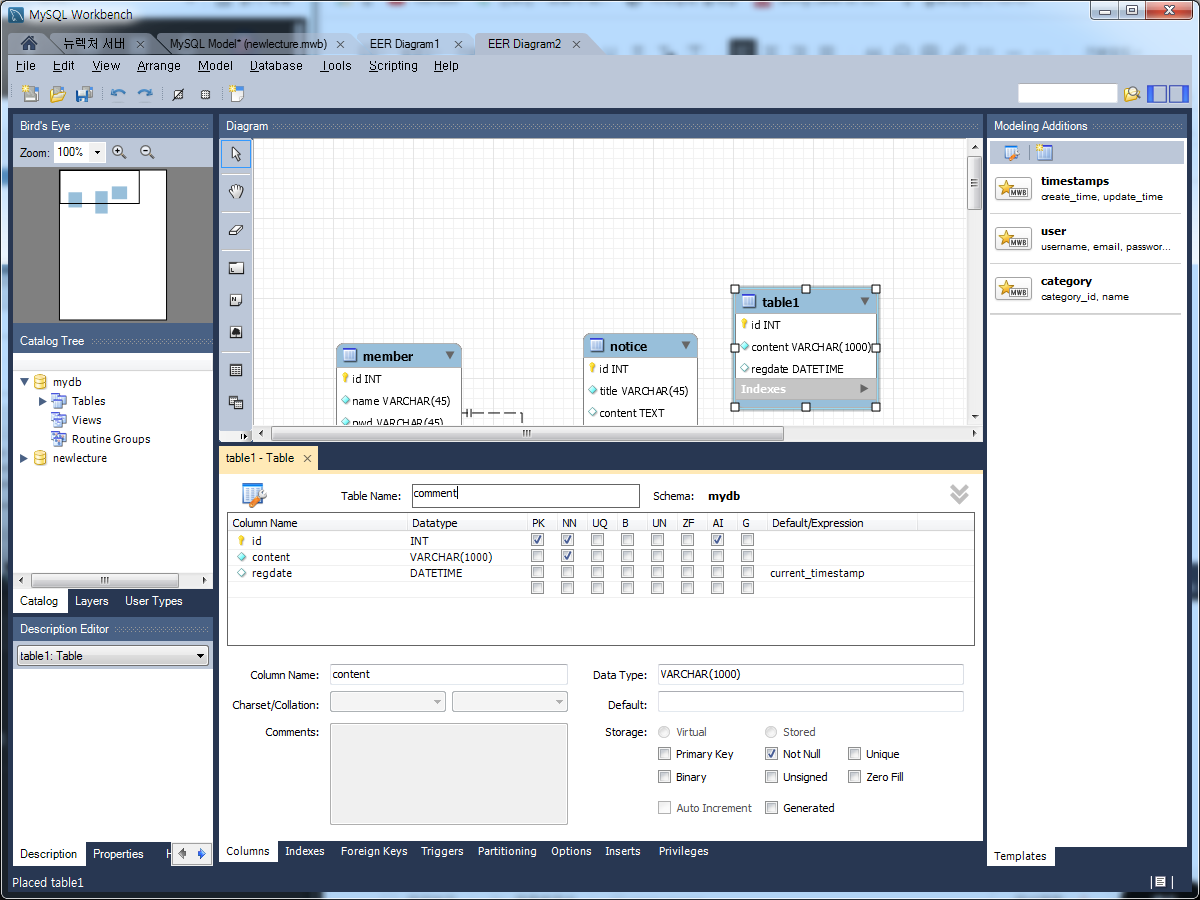Toggle AI checkbox for id column row
Viewport: 1200px width, 900px height.
click(717, 540)
